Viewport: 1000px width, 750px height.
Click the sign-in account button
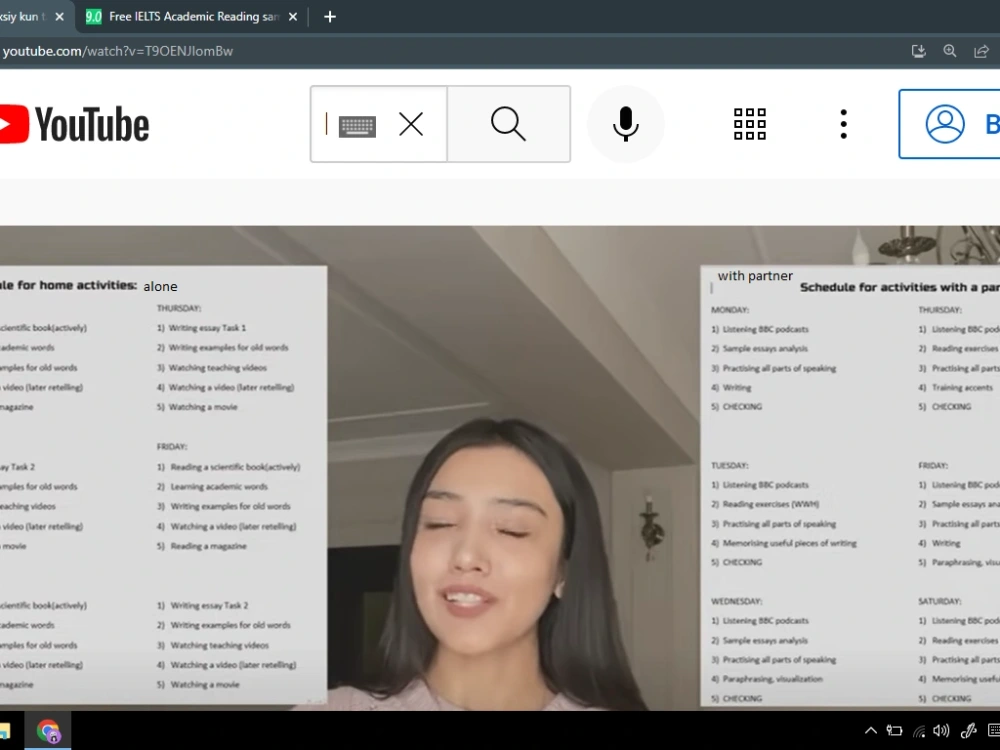click(x=950, y=124)
